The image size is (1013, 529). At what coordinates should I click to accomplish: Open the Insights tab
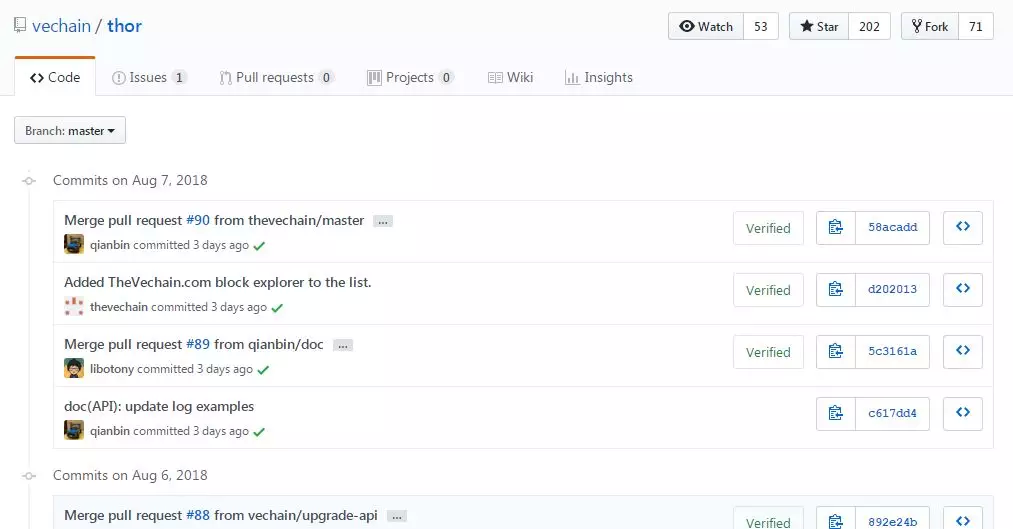pyautogui.click(x=599, y=78)
